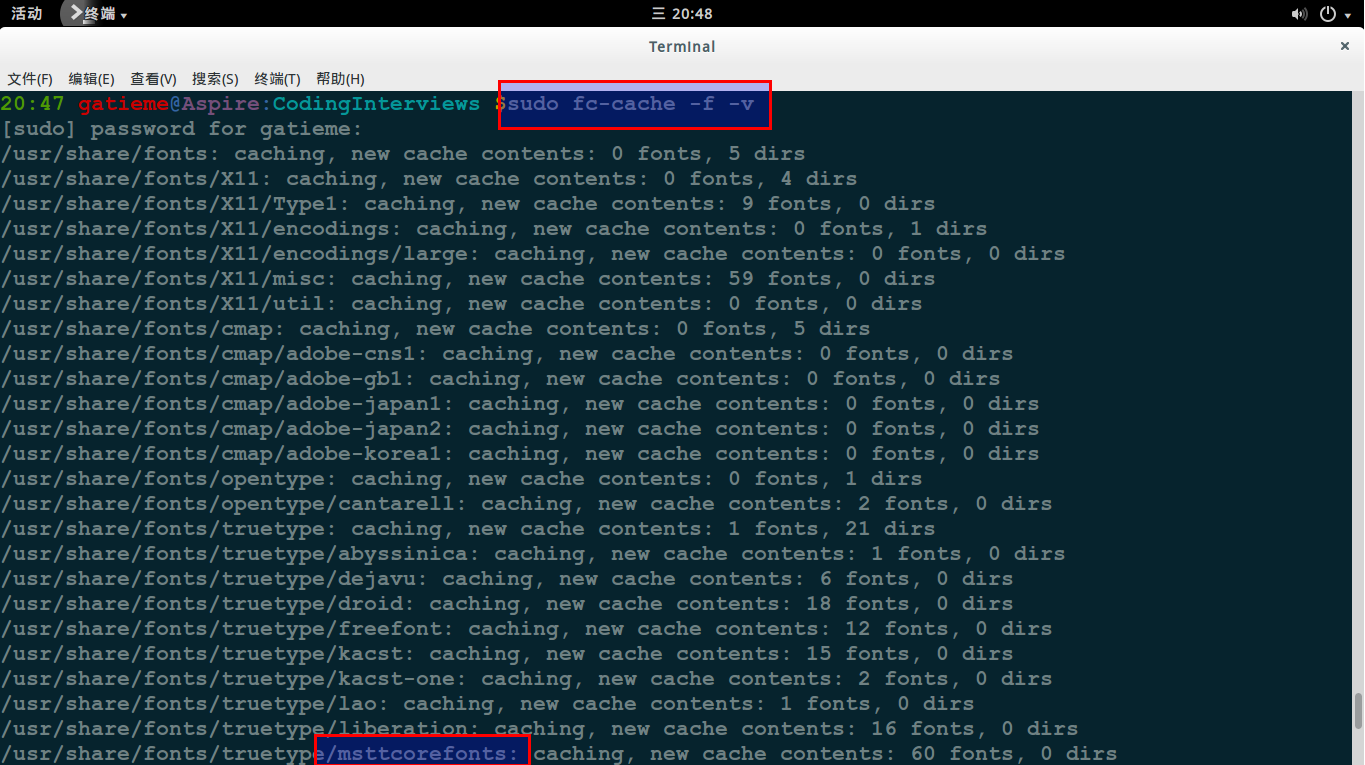Click the '/usr/share/fonts/cmap/adobe-gb1' line

click(x=501, y=379)
